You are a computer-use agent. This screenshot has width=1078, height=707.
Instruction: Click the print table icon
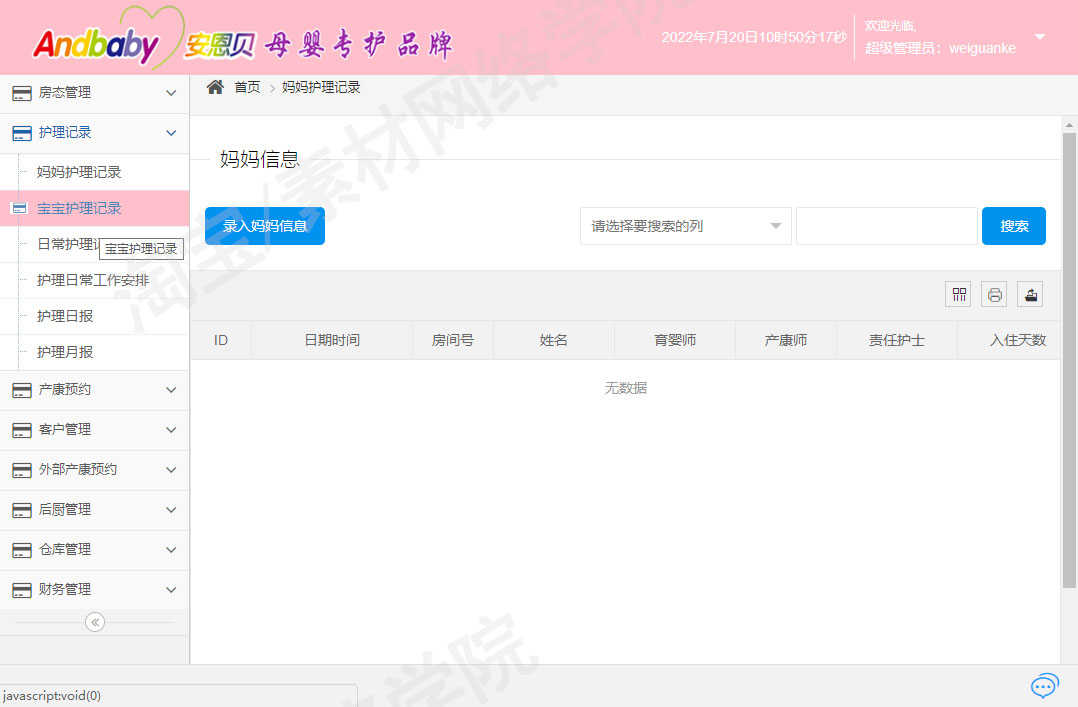click(994, 295)
